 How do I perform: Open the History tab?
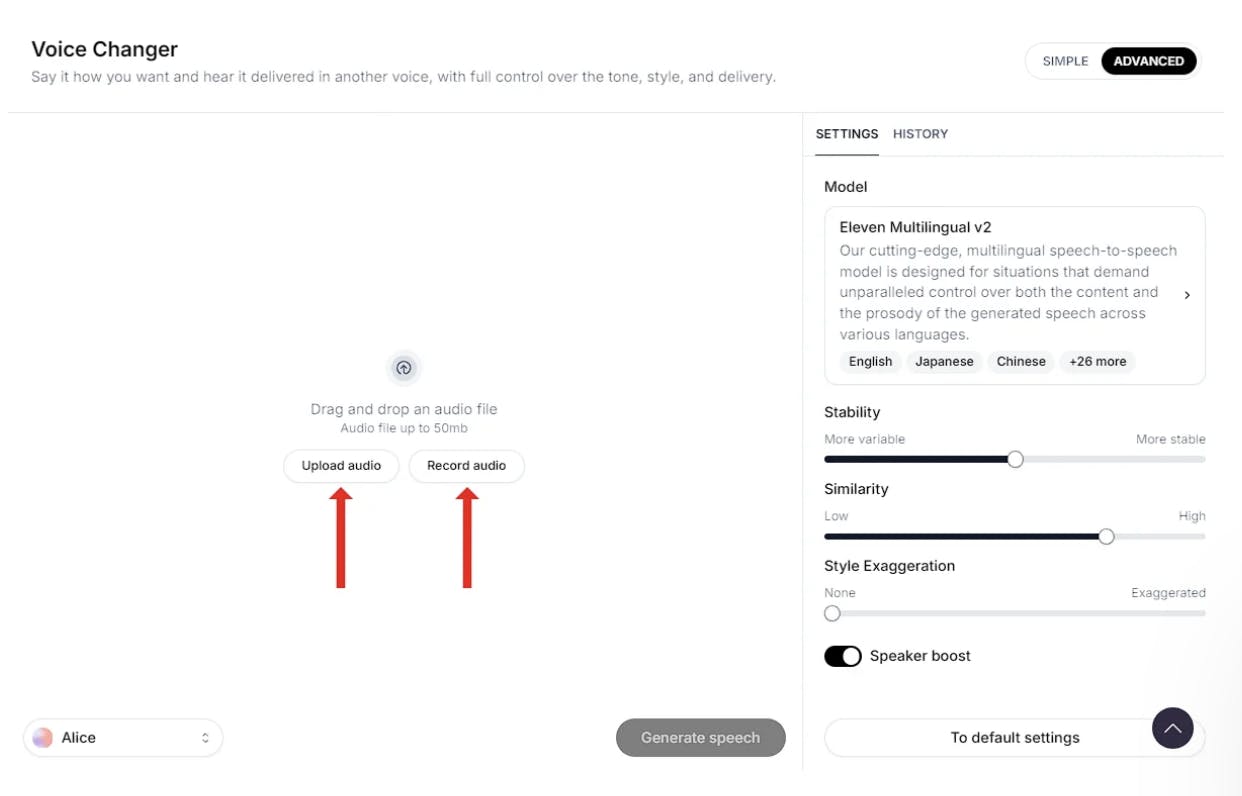(x=920, y=134)
